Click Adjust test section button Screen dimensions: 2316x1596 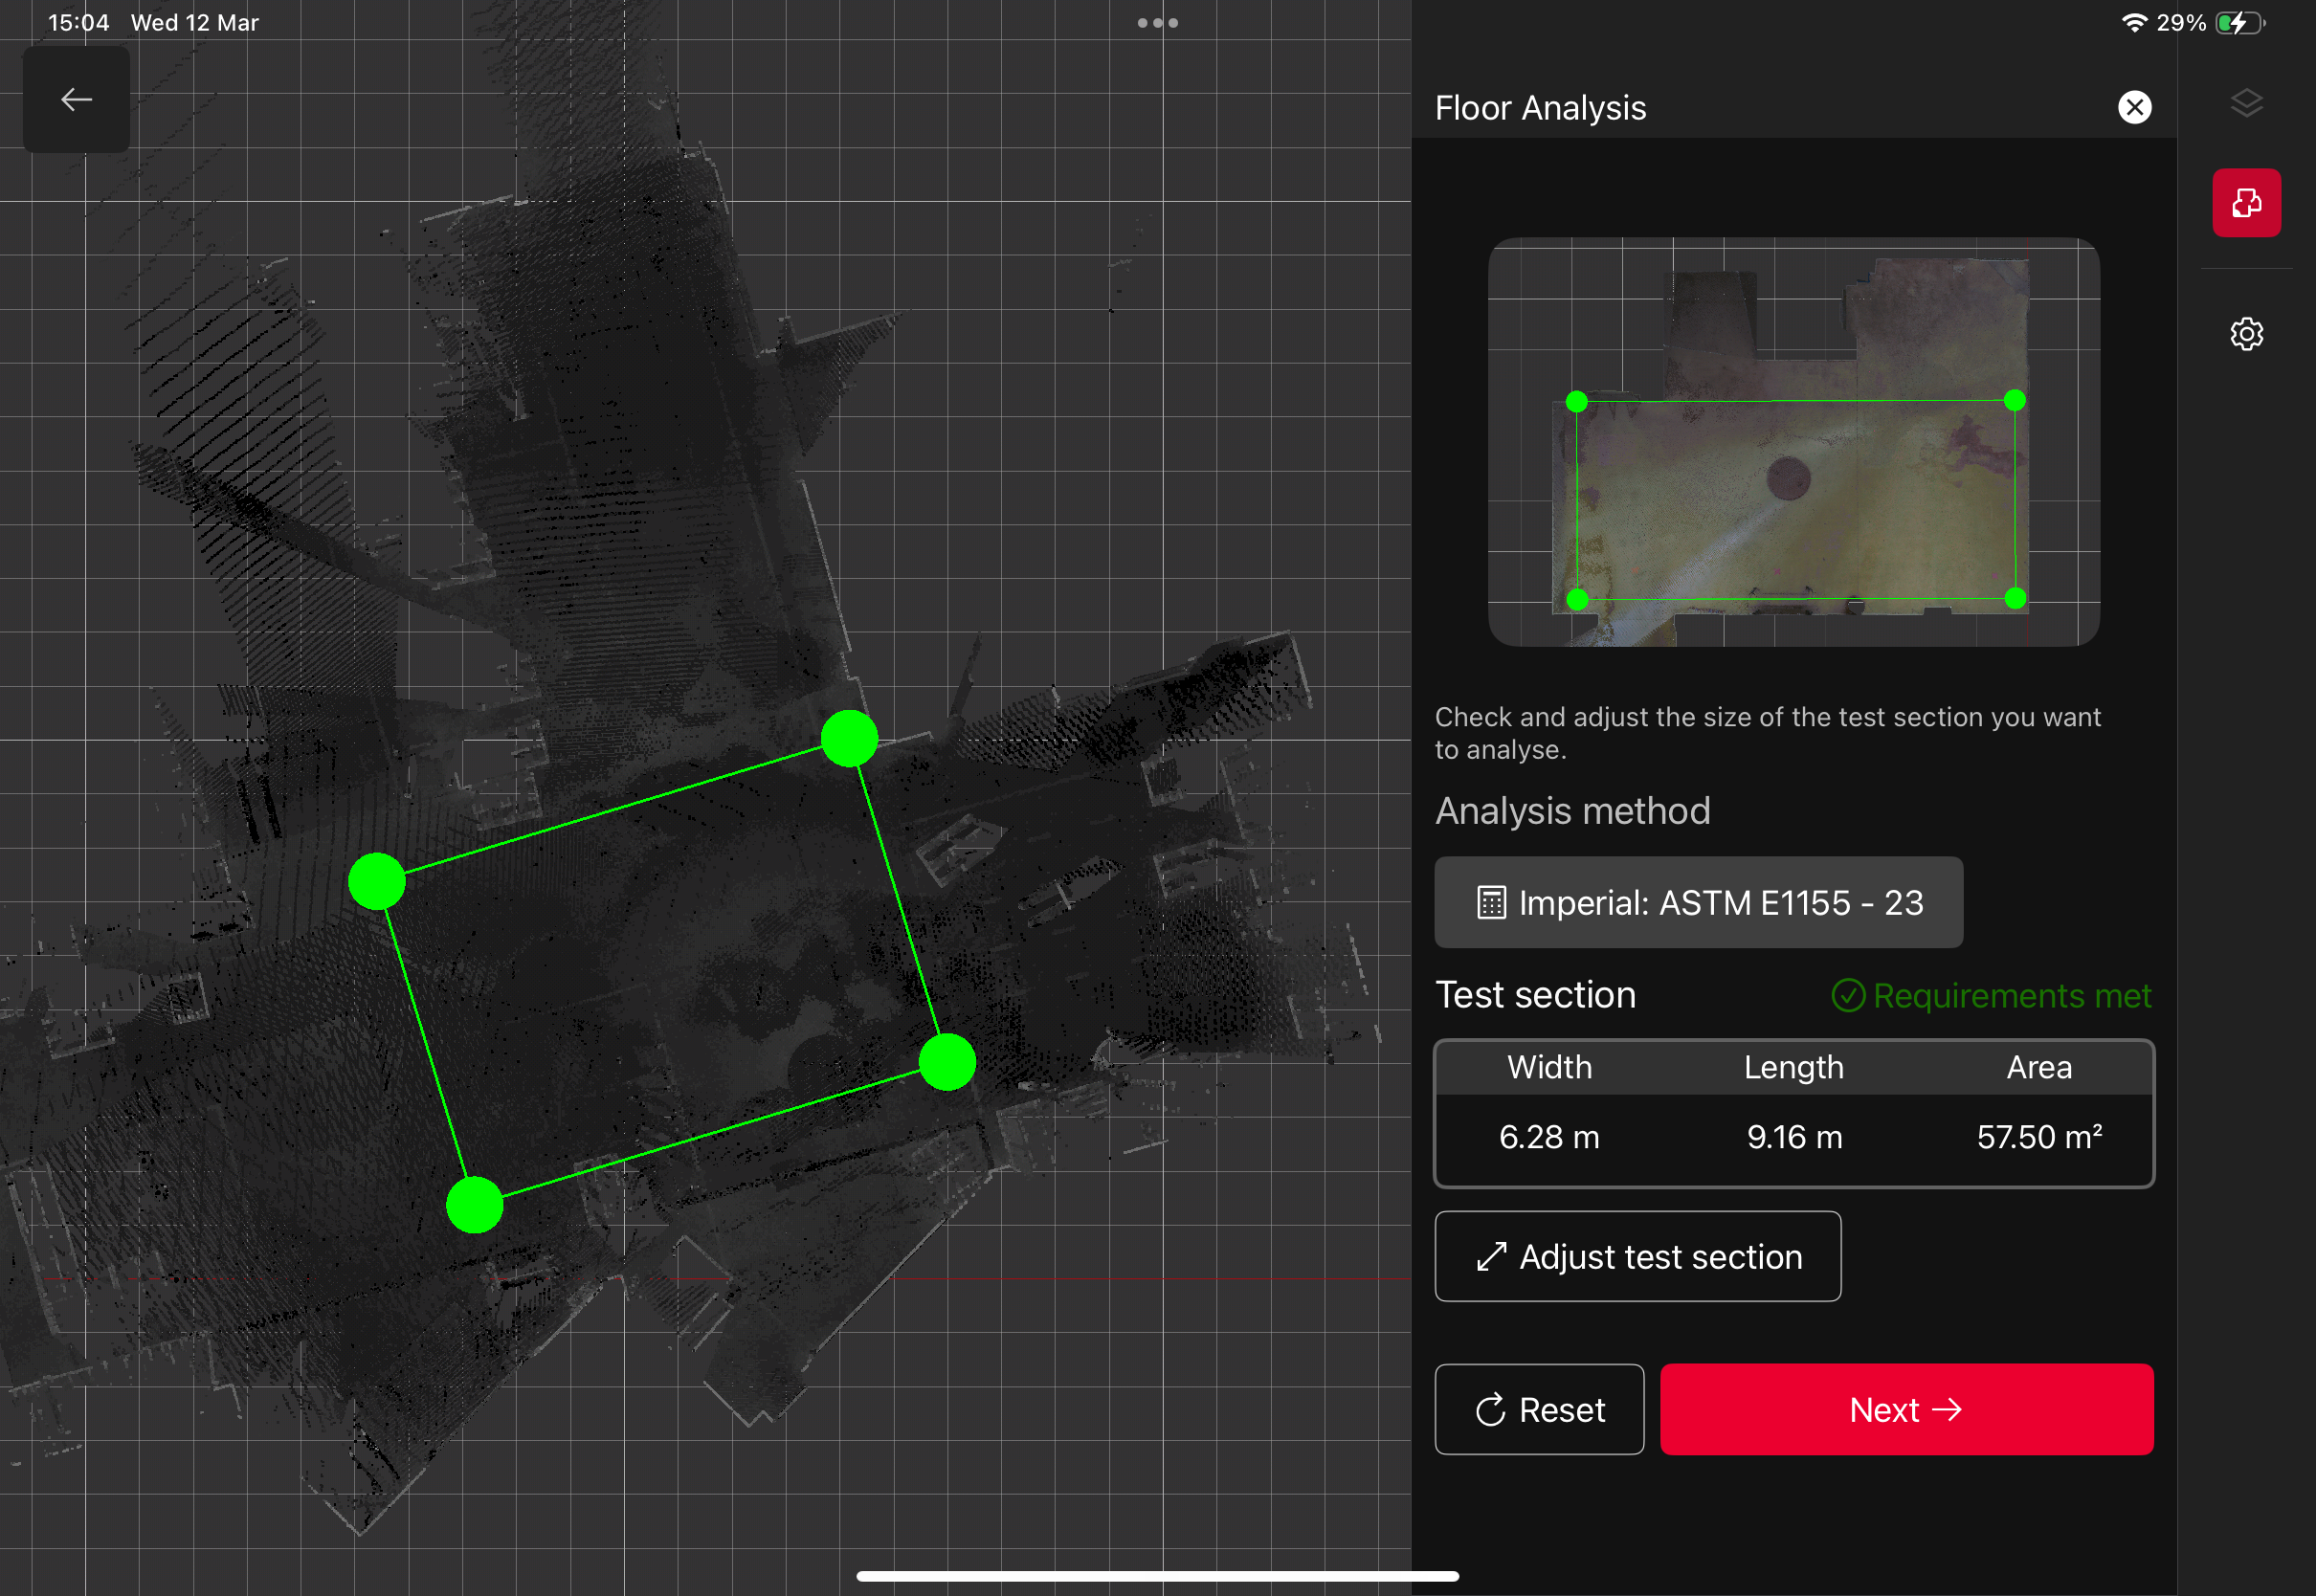[x=1637, y=1256]
